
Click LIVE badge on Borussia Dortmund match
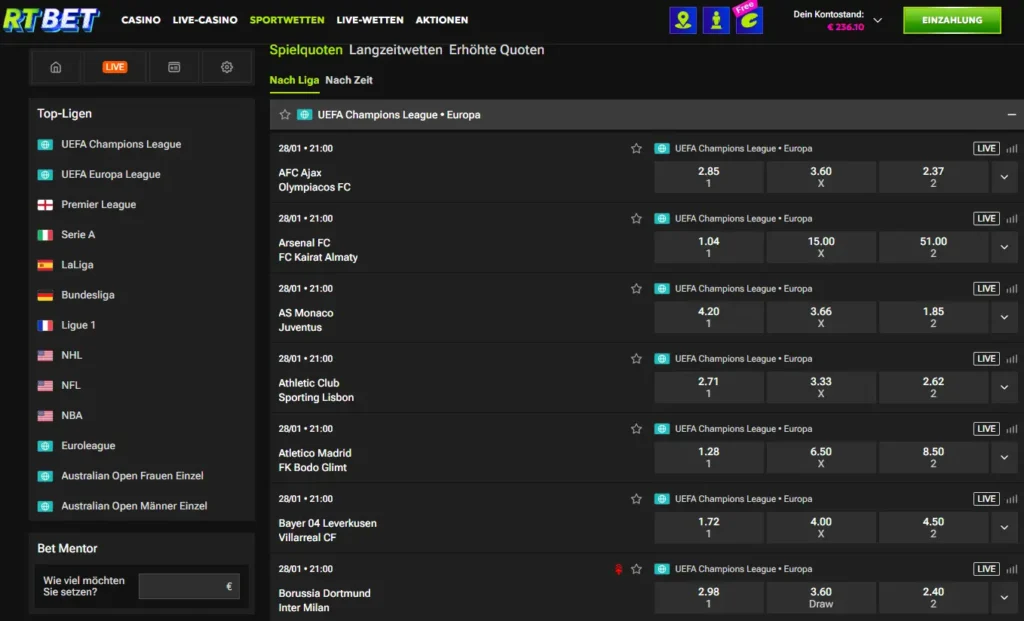986,569
